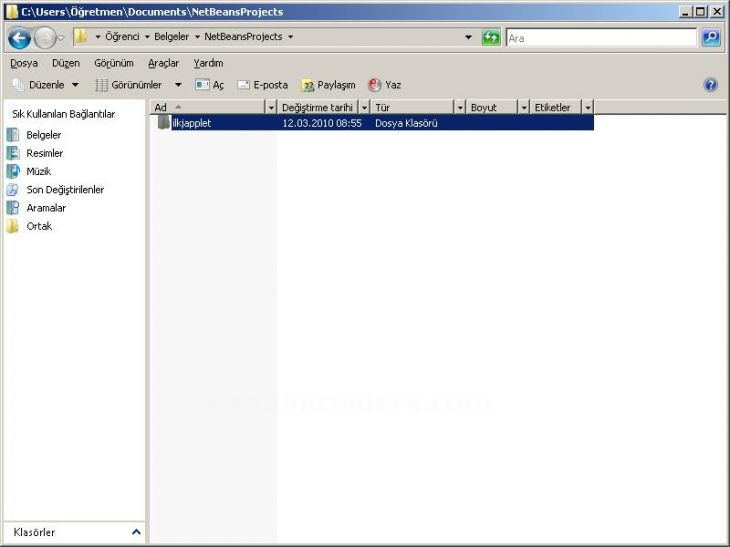Click the Ara search input field

click(x=601, y=38)
